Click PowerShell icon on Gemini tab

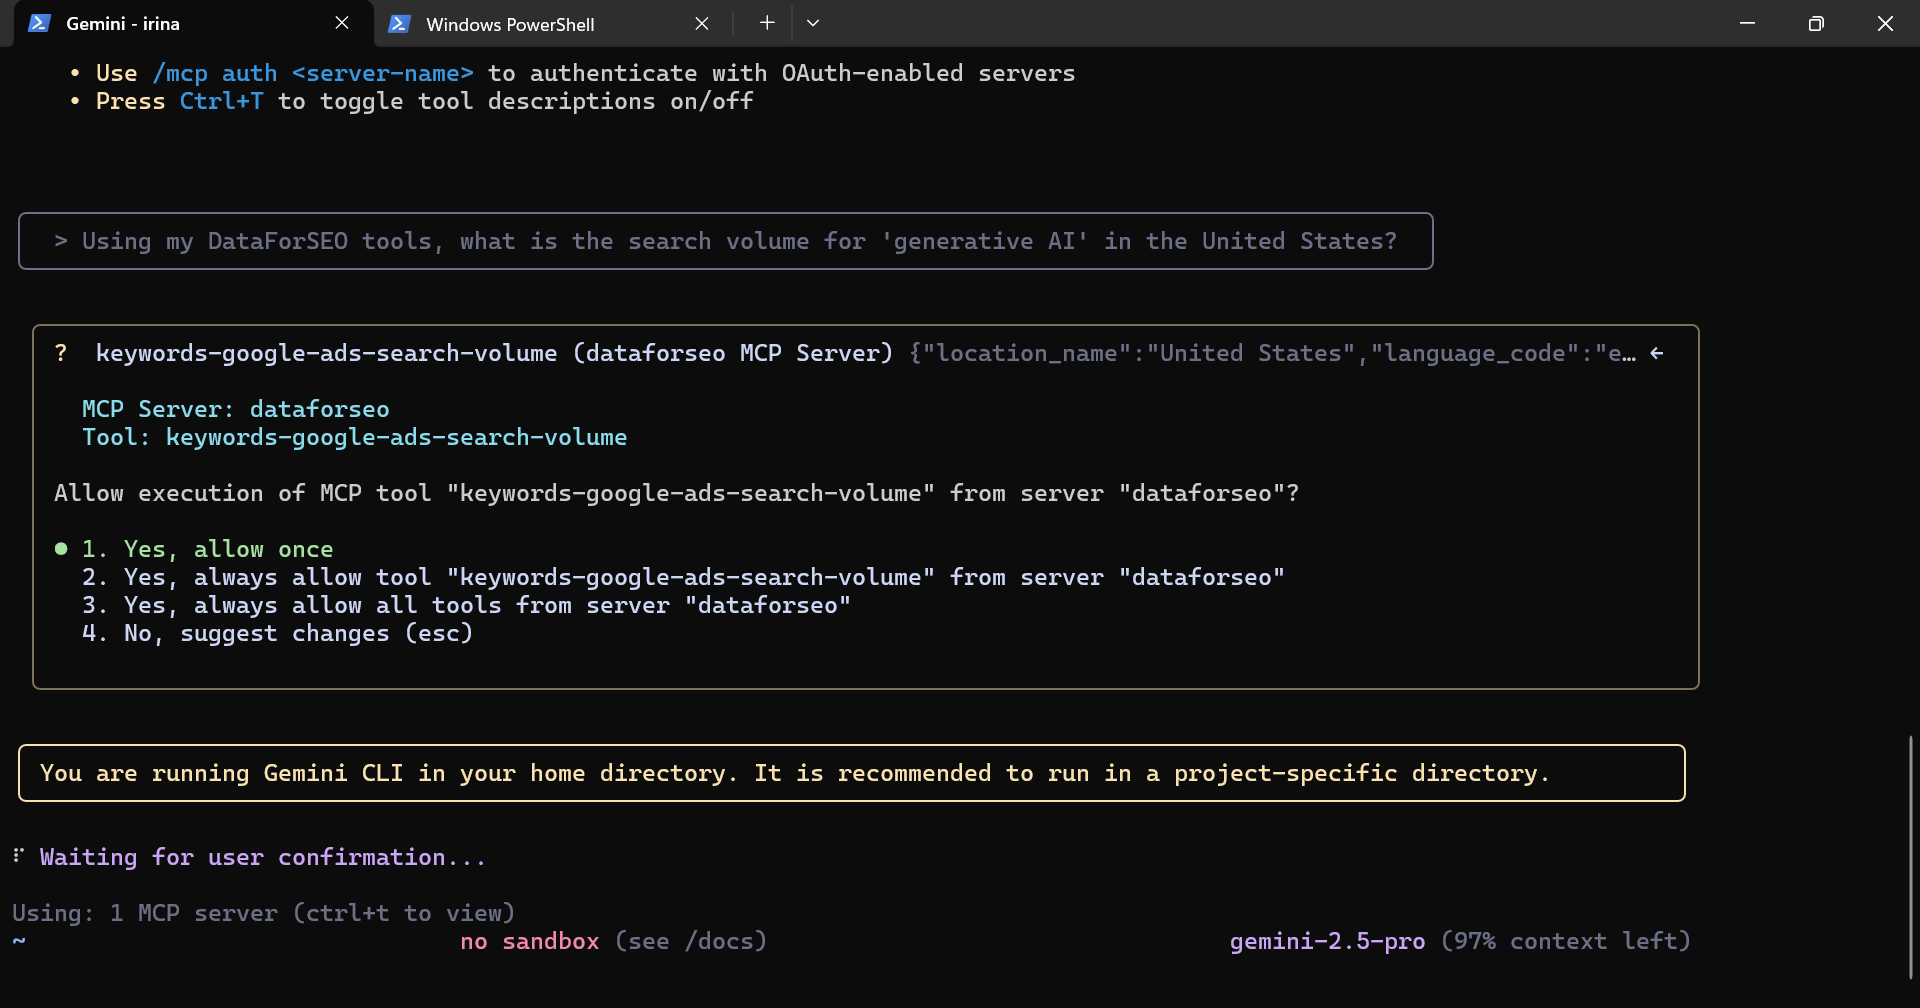pos(39,23)
